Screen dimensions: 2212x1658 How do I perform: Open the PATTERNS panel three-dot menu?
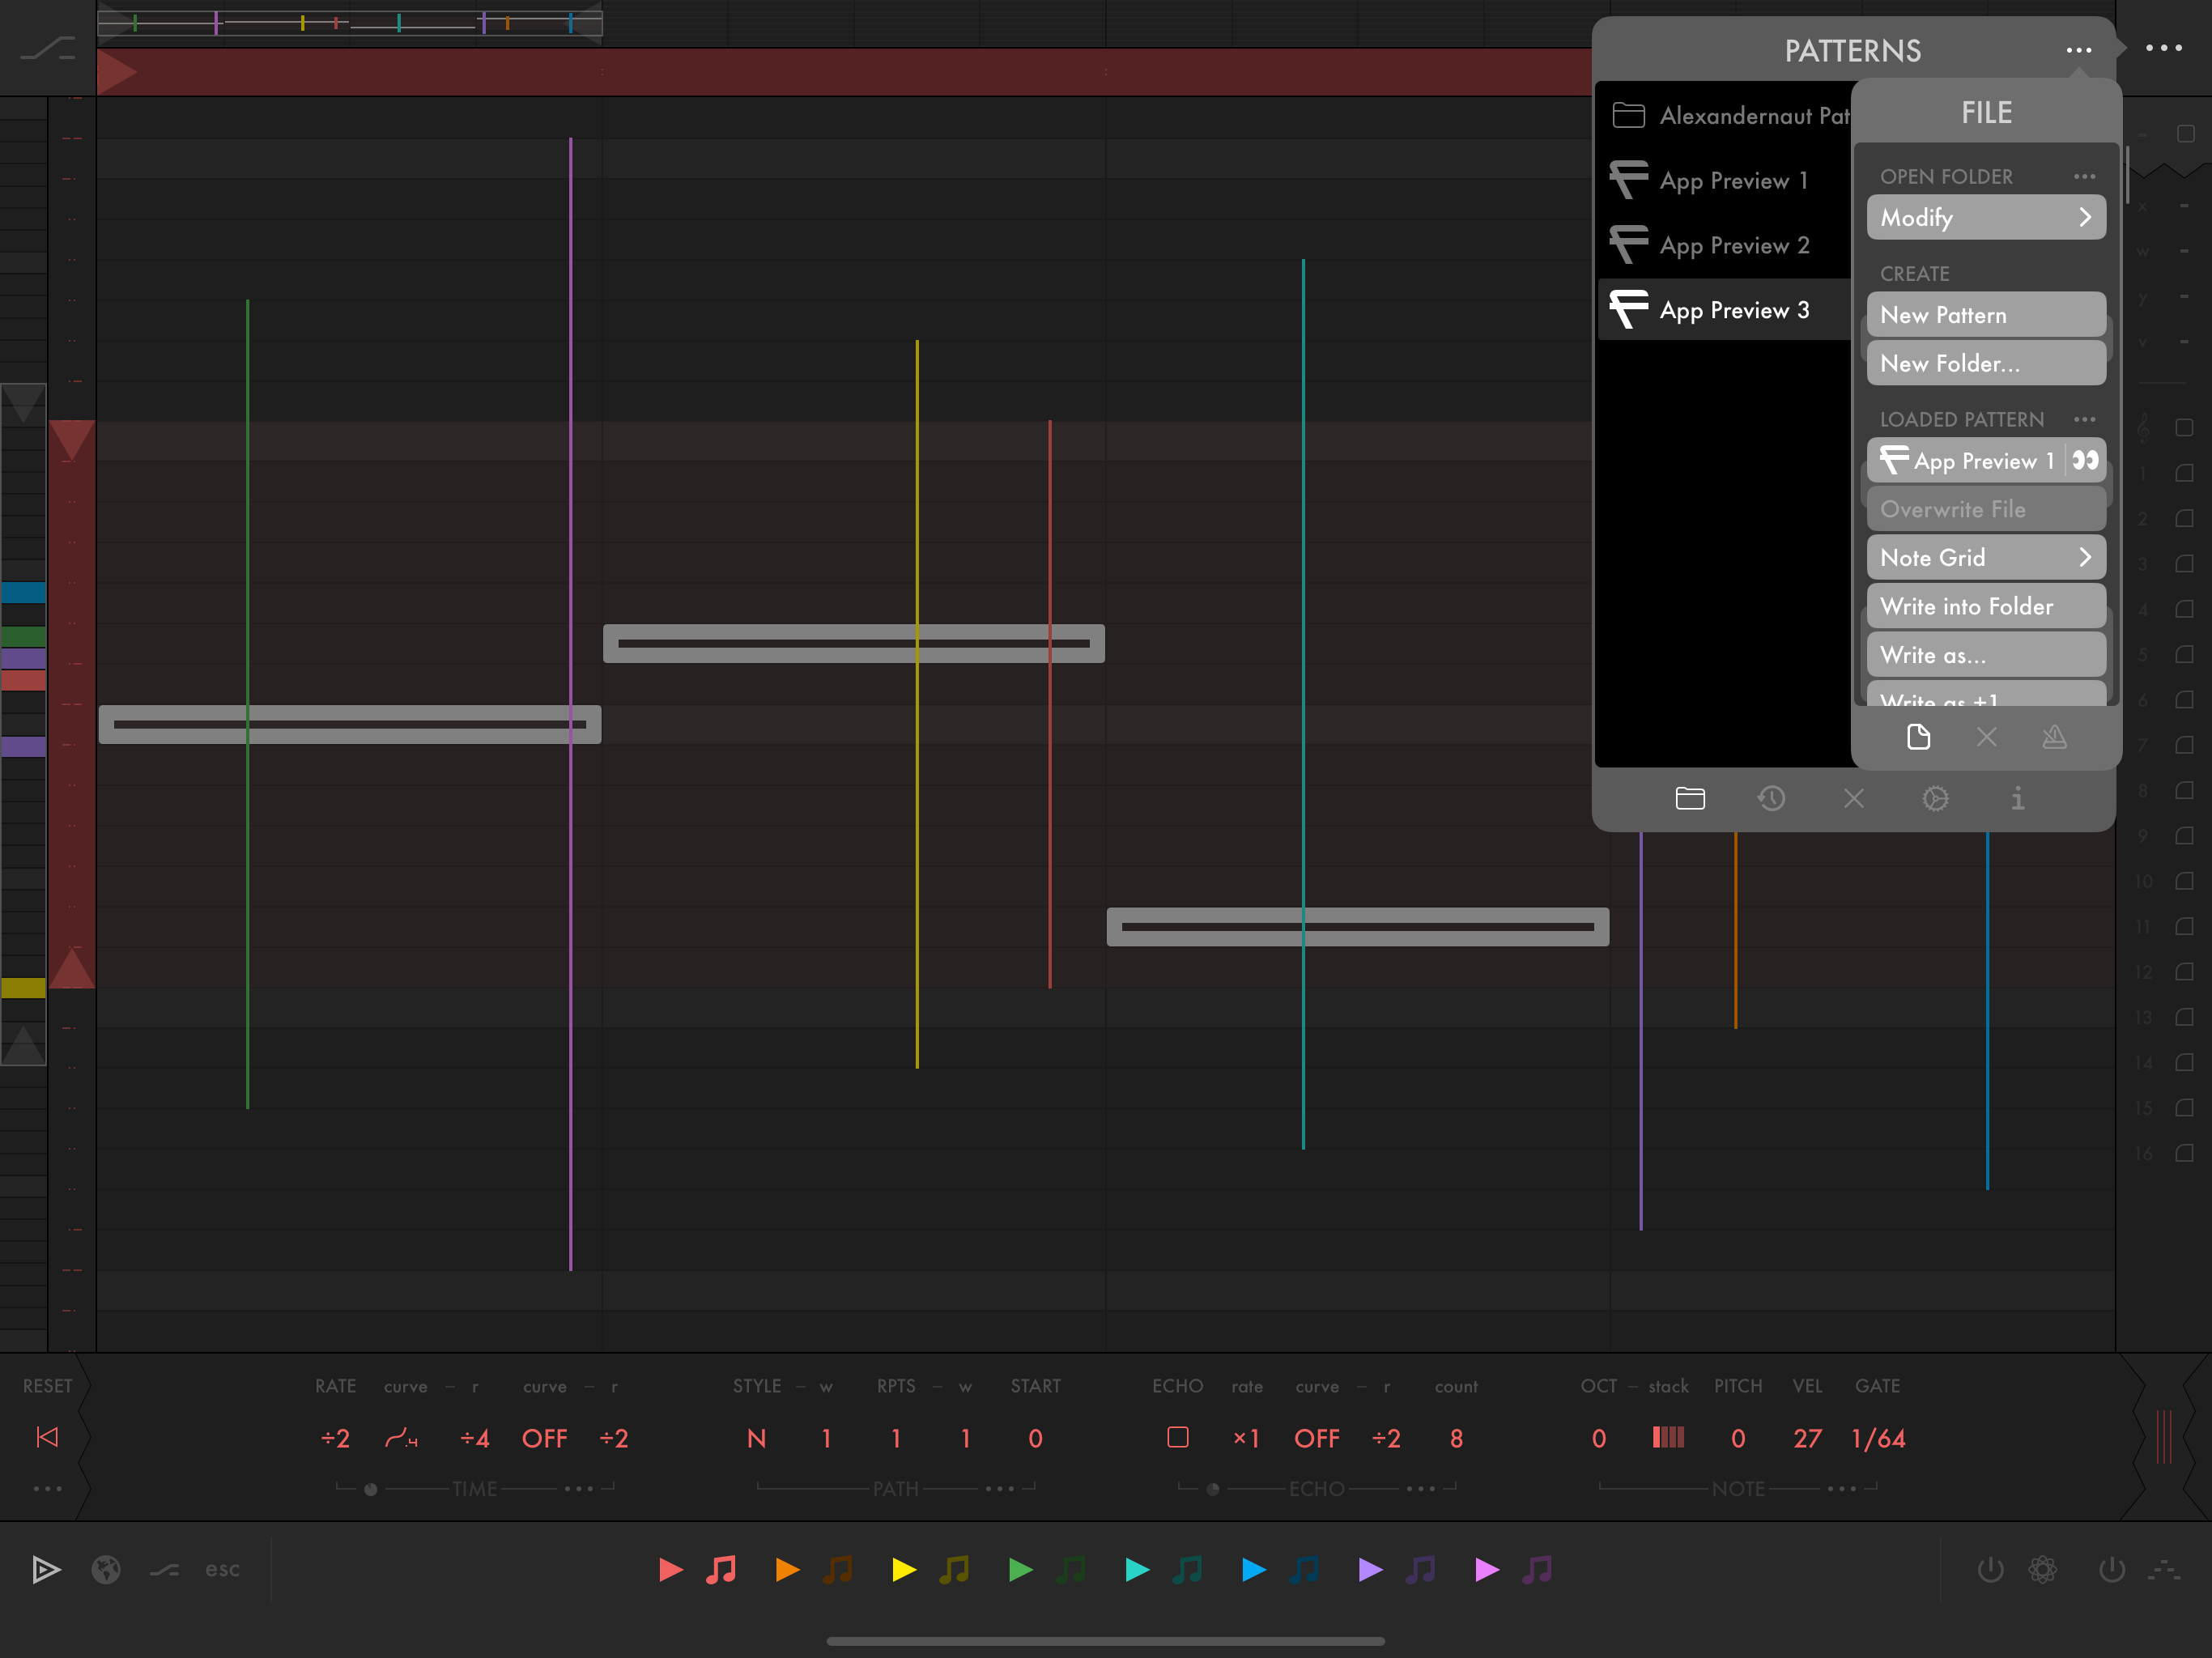pos(2078,50)
